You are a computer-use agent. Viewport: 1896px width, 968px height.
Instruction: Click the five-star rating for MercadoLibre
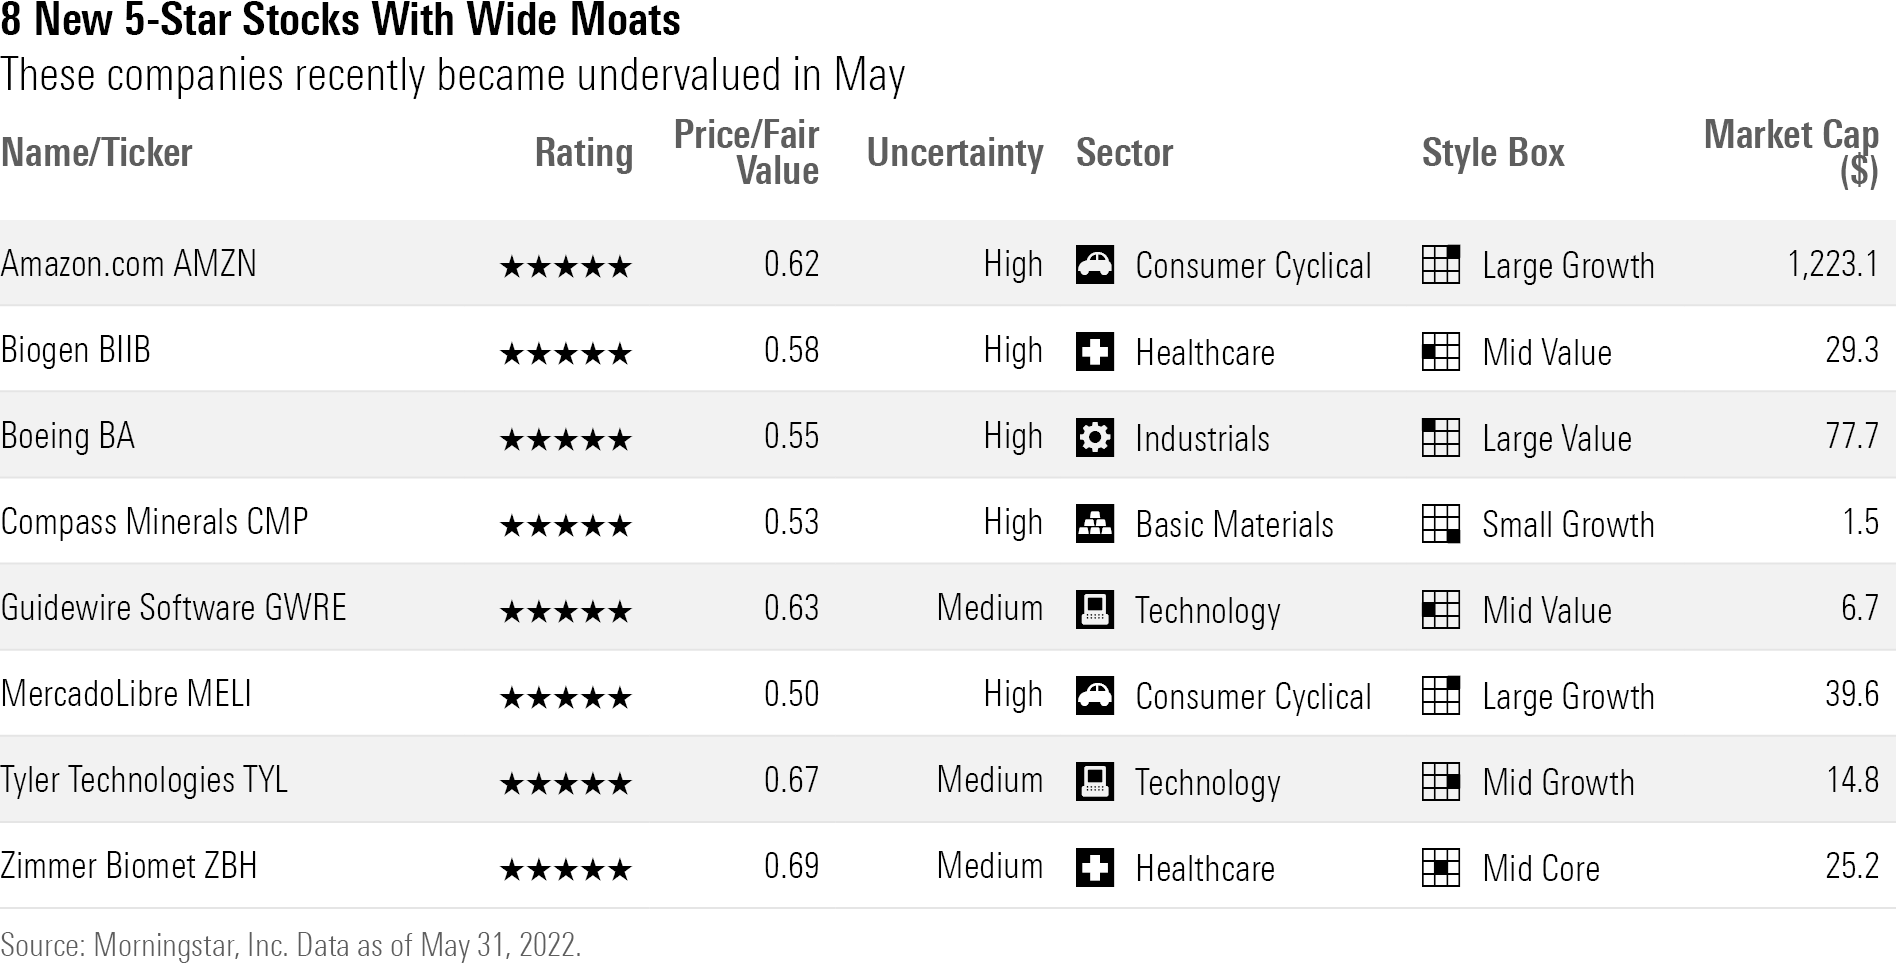(565, 697)
